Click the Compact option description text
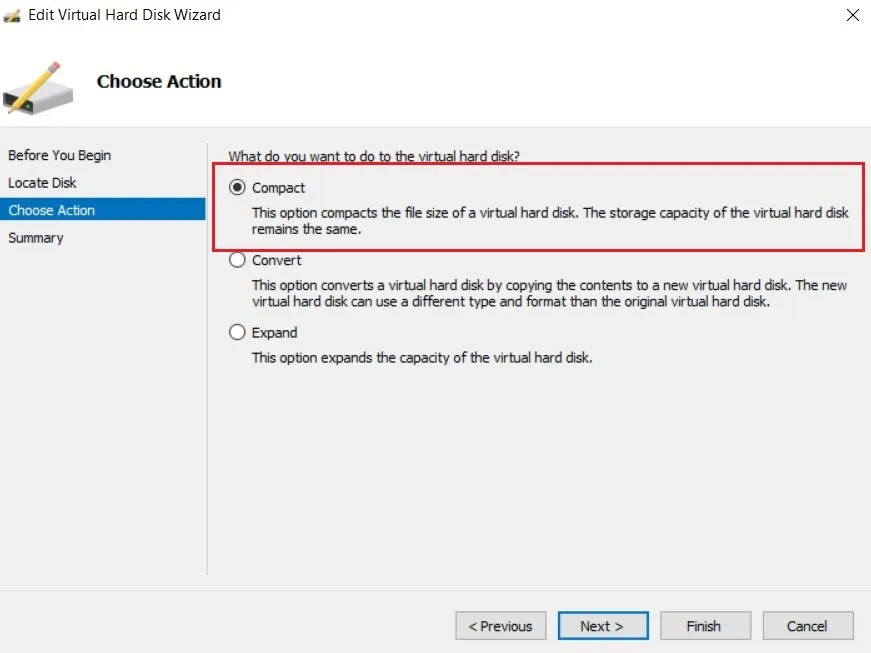Viewport: 871px width, 653px height. [x=549, y=220]
